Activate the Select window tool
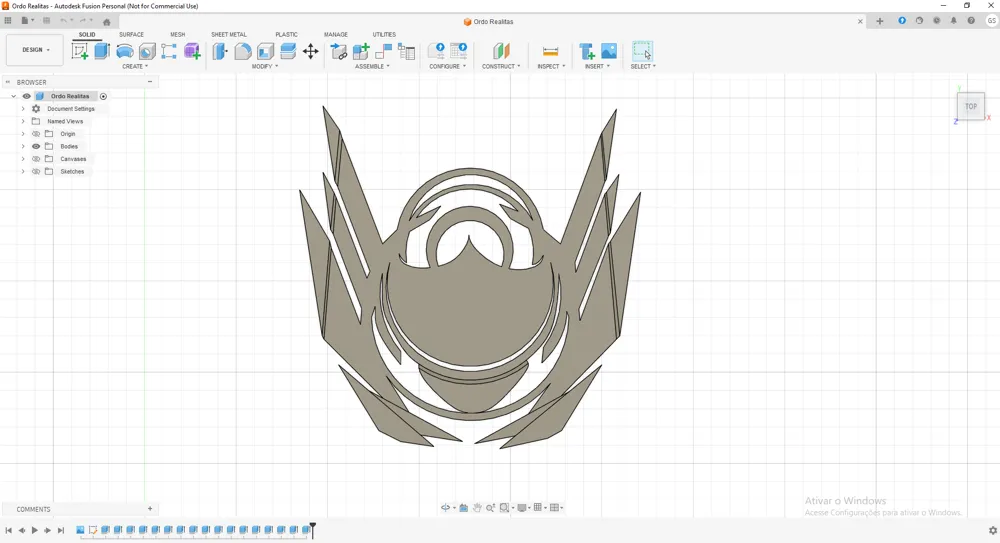The image size is (1000, 543). [x=642, y=51]
